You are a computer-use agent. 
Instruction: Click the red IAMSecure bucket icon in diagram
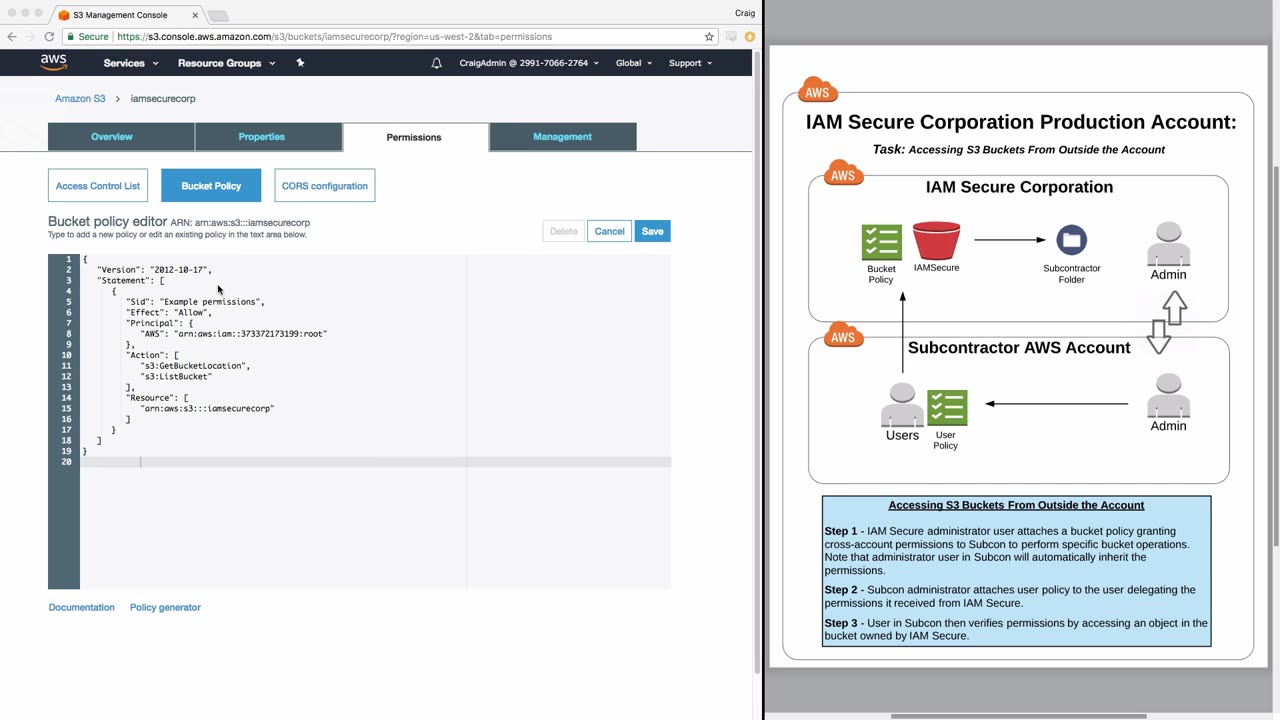point(936,241)
